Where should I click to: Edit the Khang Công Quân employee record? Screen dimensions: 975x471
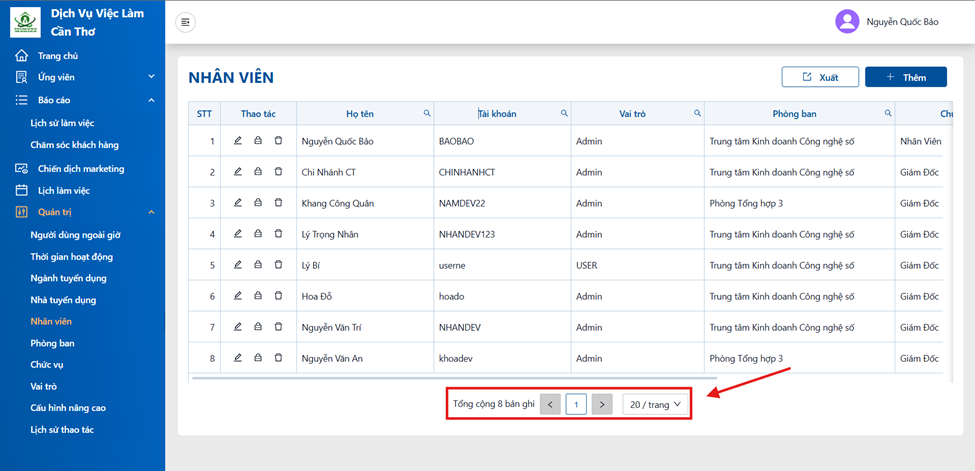(x=238, y=203)
